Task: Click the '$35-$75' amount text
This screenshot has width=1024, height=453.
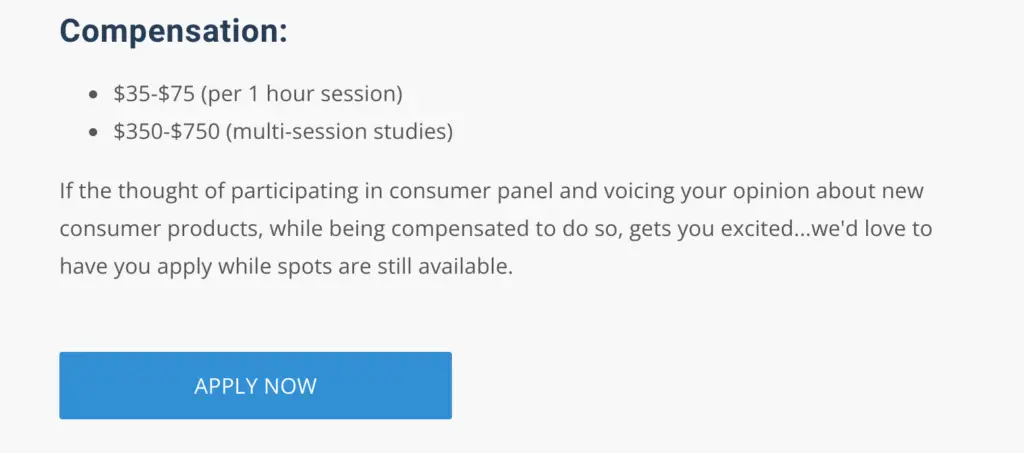Action: [x=154, y=94]
